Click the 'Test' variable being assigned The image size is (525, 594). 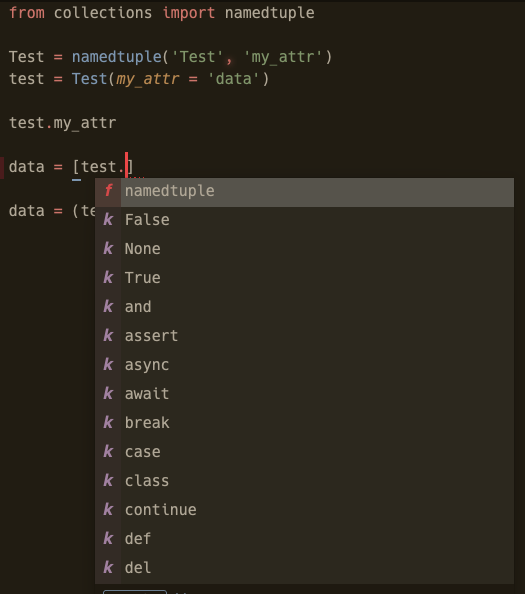coord(27,57)
